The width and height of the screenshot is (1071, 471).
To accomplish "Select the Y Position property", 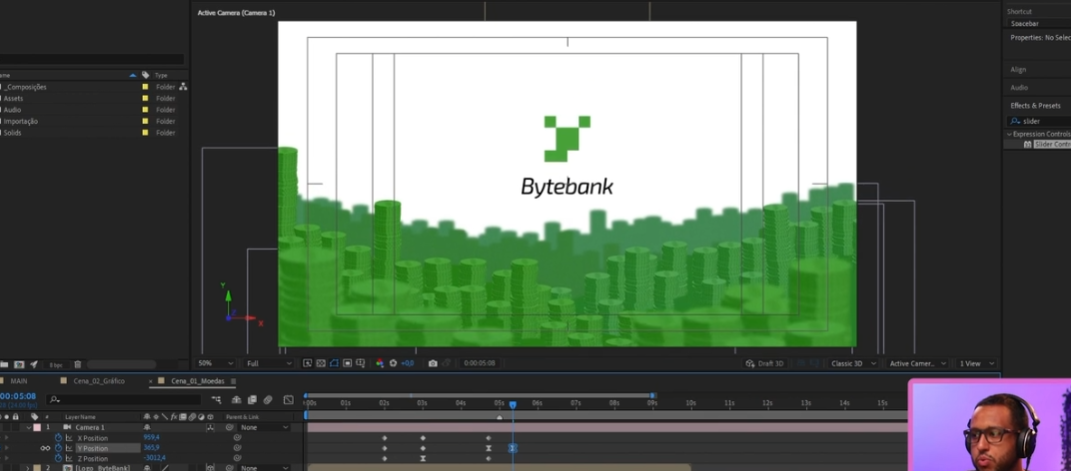I will pos(92,448).
